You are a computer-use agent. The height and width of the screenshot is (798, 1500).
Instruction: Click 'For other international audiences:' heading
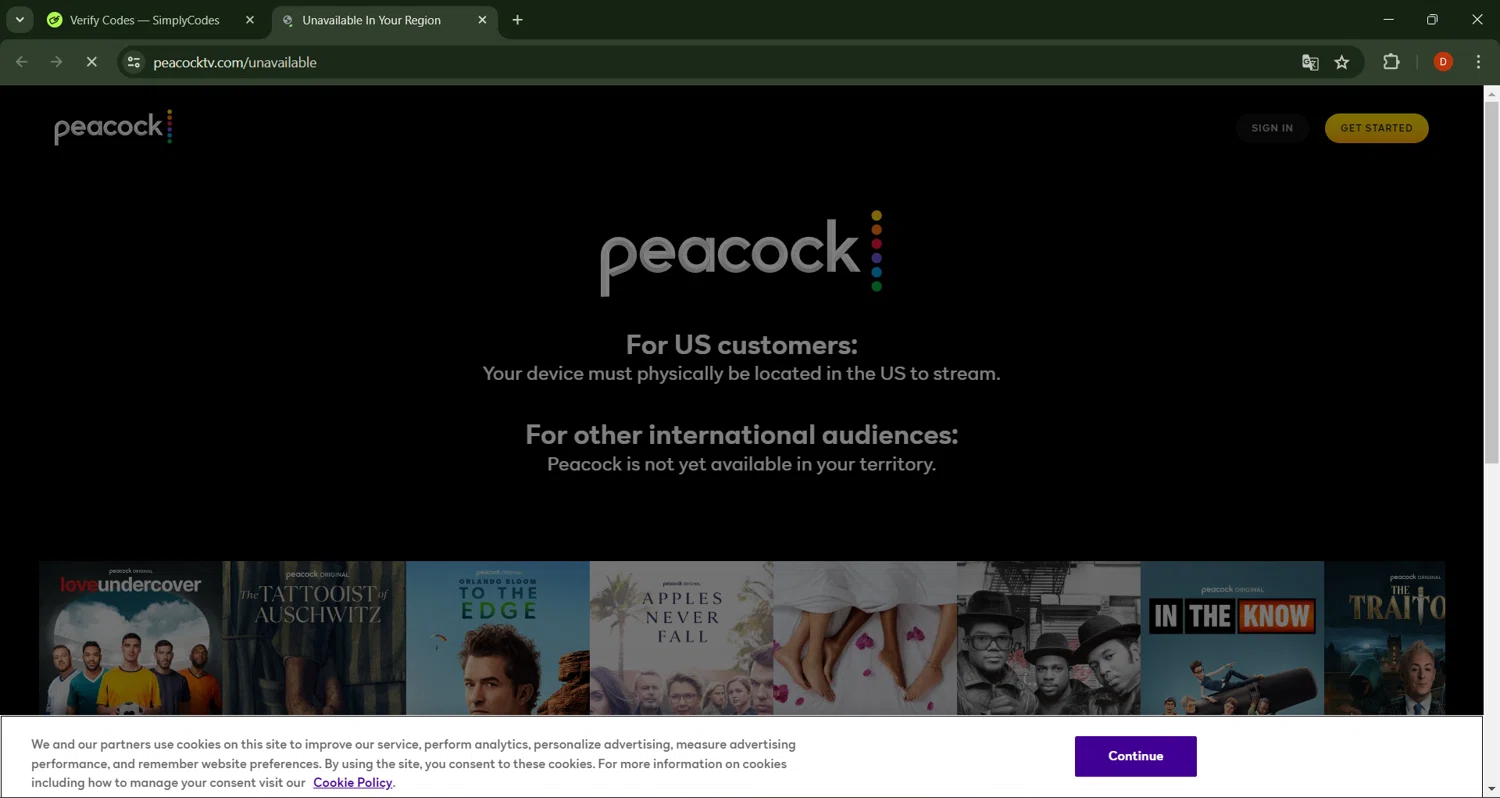pyautogui.click(x=741, y=435)
